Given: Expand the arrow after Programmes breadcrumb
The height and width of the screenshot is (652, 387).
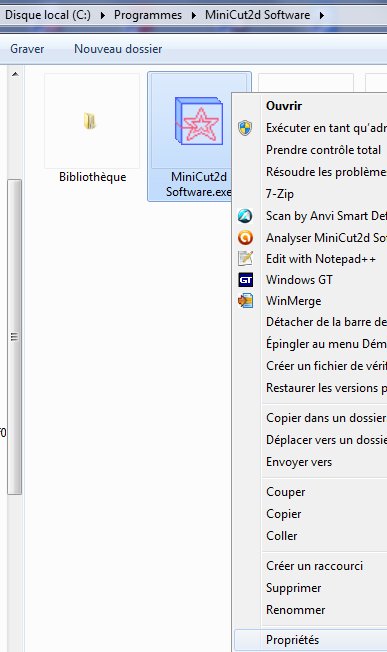Looking at the screenshot, I should [x=194, y=15].
